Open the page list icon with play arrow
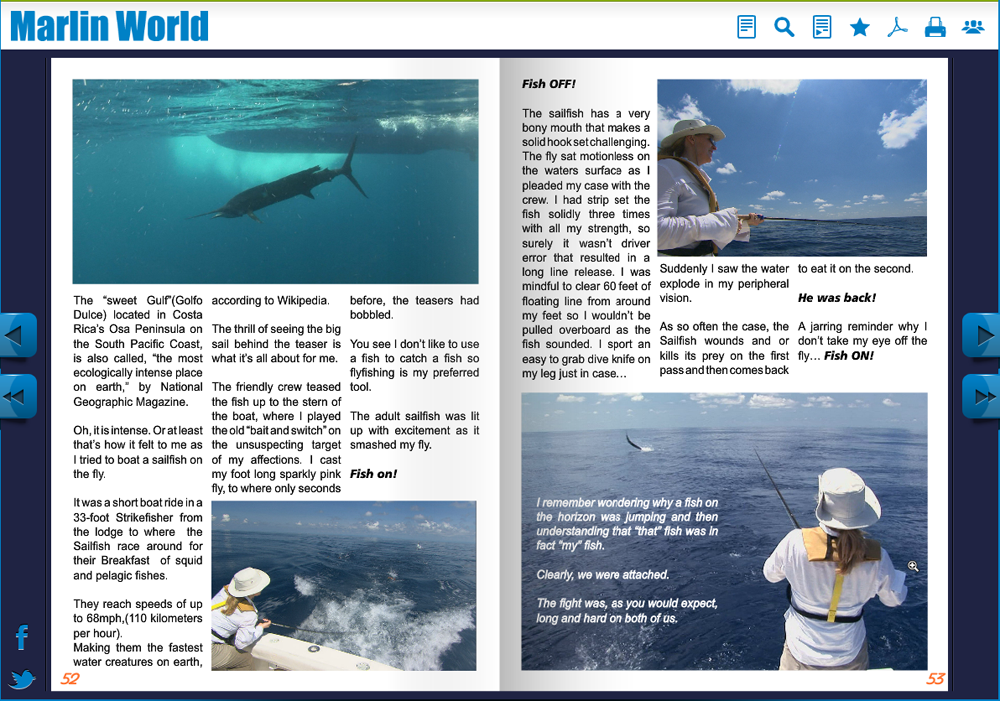1000x701 pixels. coord(822,27)
